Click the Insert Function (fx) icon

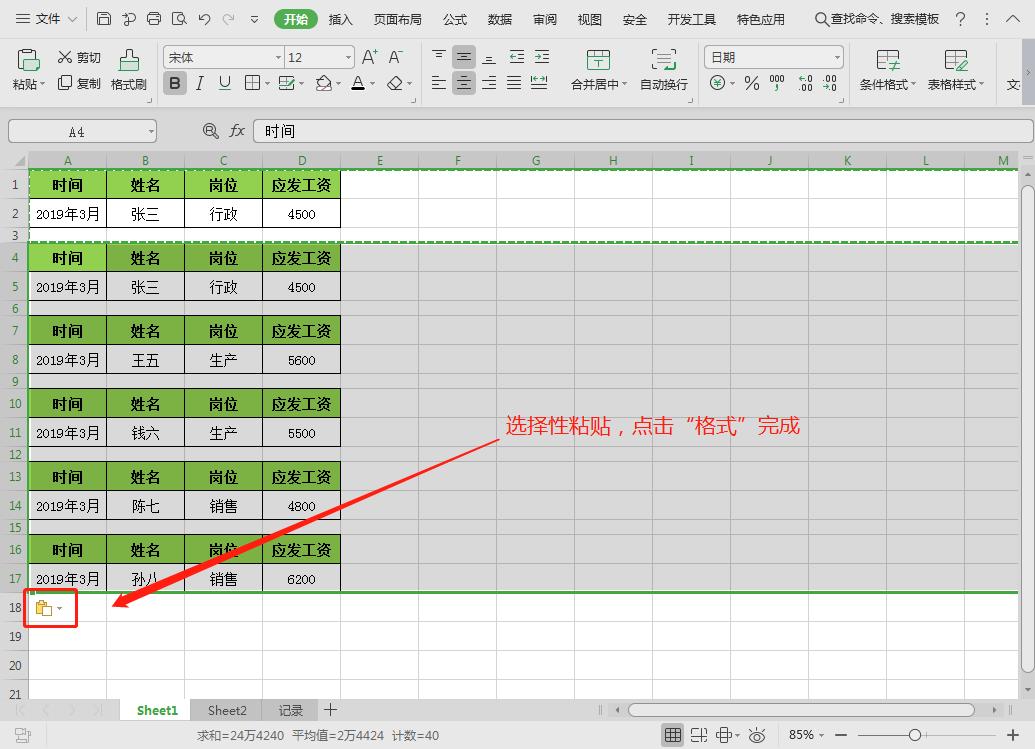point(238,130)
